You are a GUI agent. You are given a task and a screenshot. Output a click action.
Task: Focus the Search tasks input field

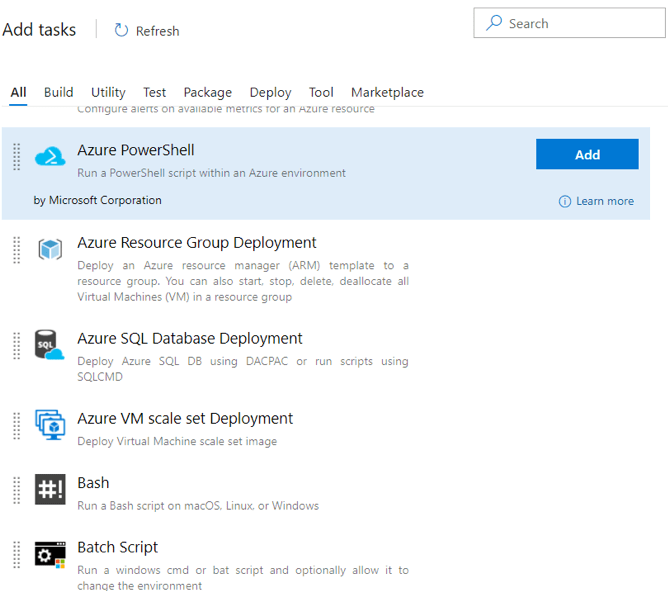(569, 23)
